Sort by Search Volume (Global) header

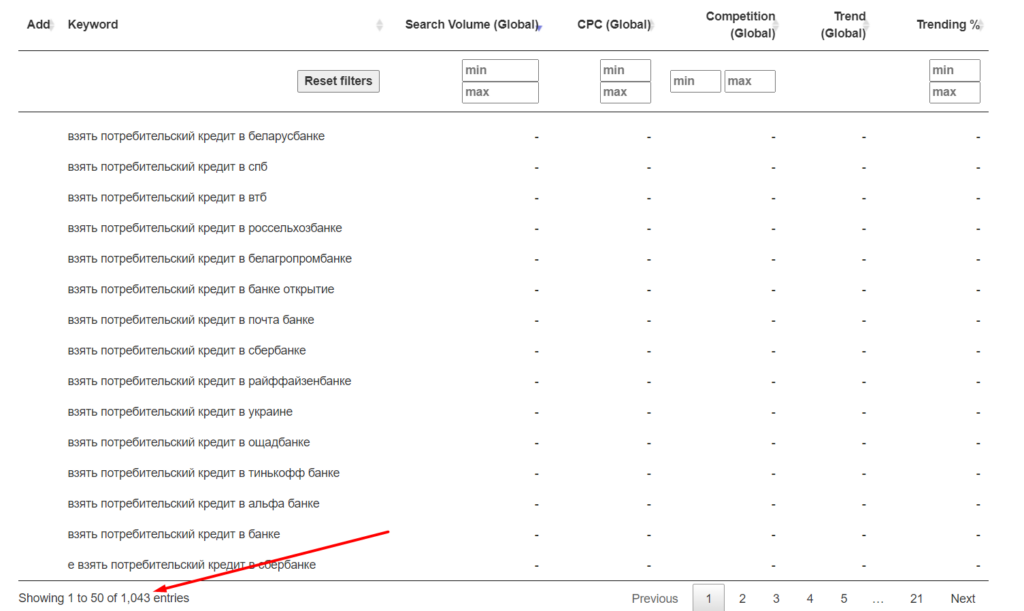tap(471, 25)
